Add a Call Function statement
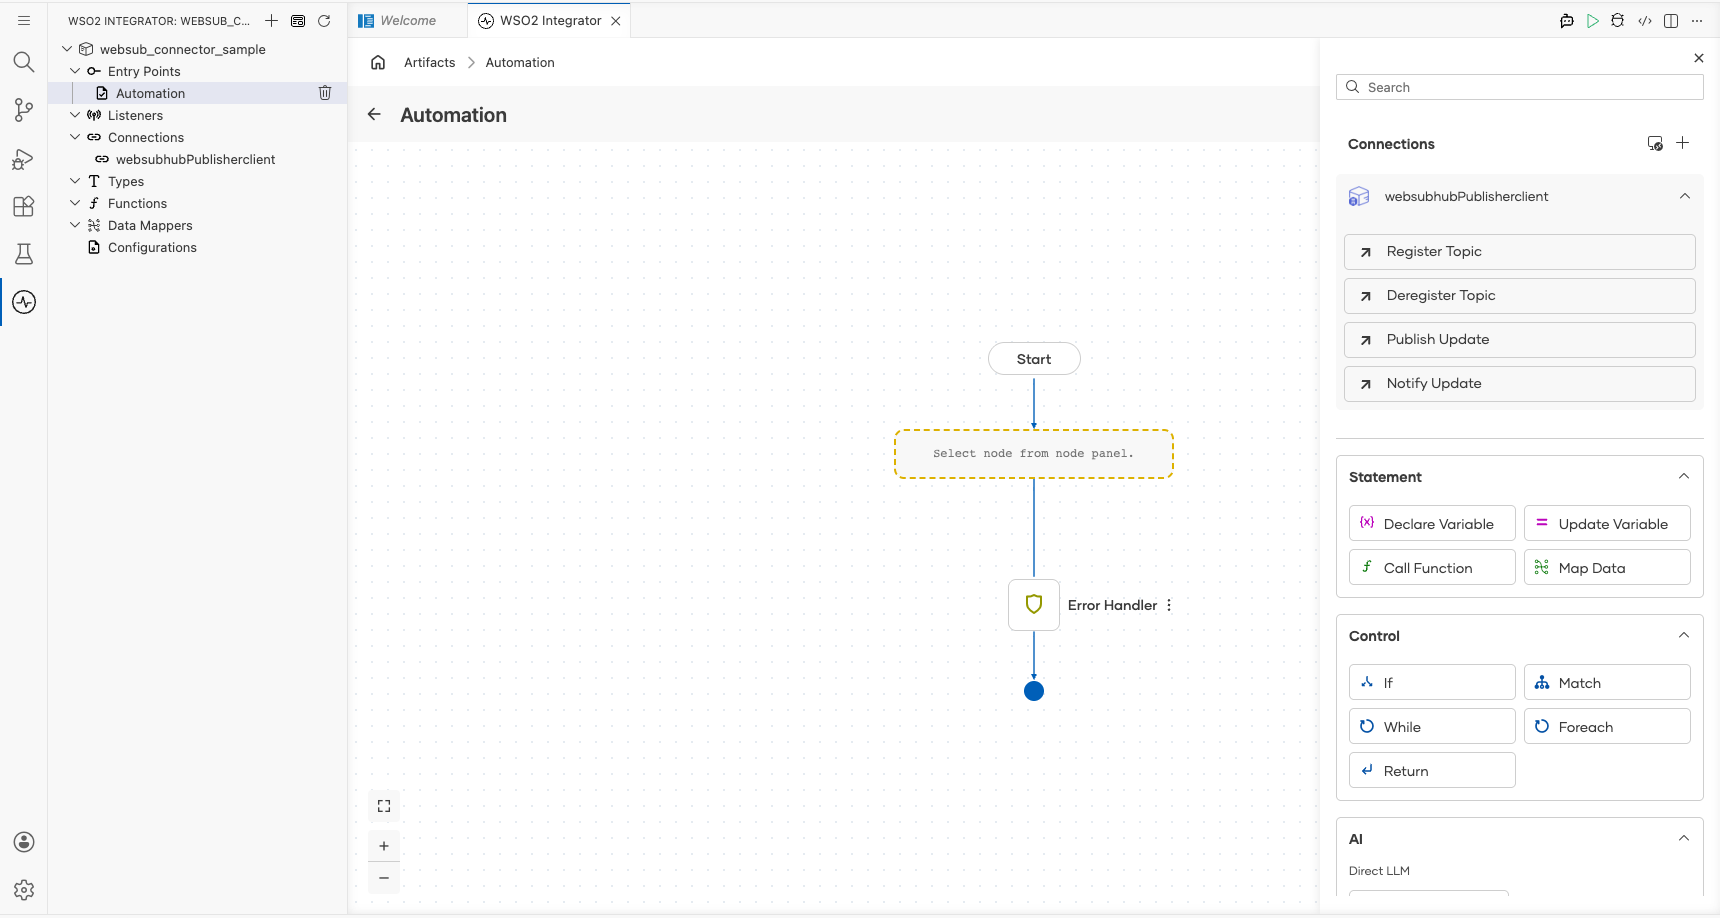The image size is (1720, 918). pyautogui.click(x=1432, y=567)
